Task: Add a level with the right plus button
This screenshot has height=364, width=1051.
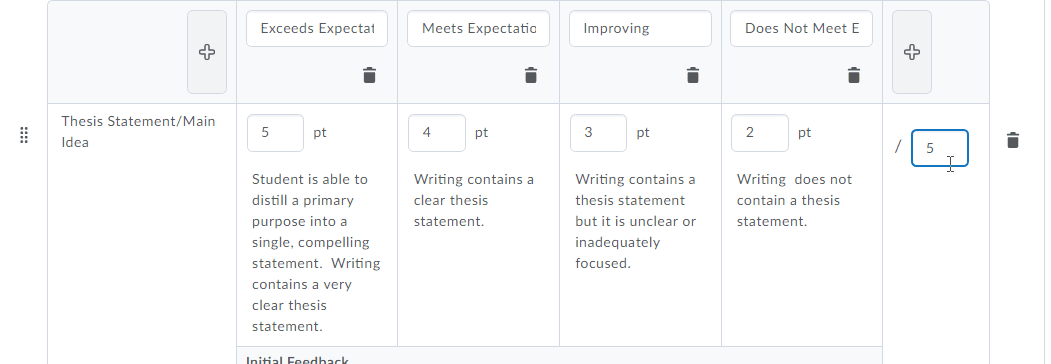Action: (912, 52)
